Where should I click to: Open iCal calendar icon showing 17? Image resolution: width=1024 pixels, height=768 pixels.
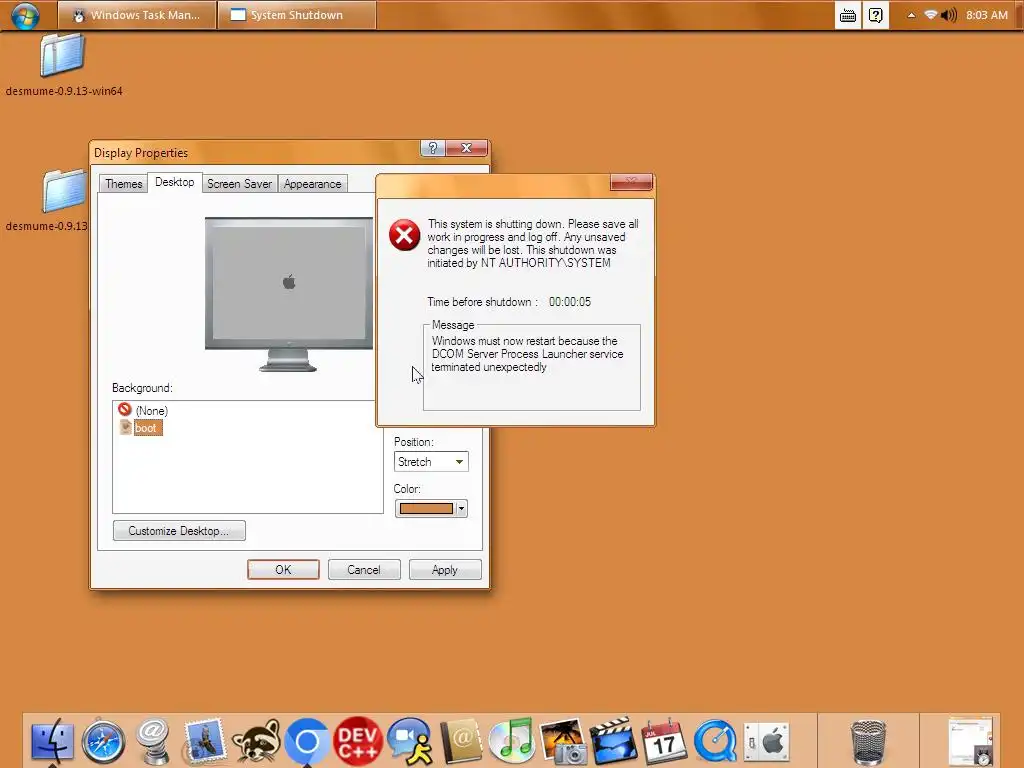664,742
